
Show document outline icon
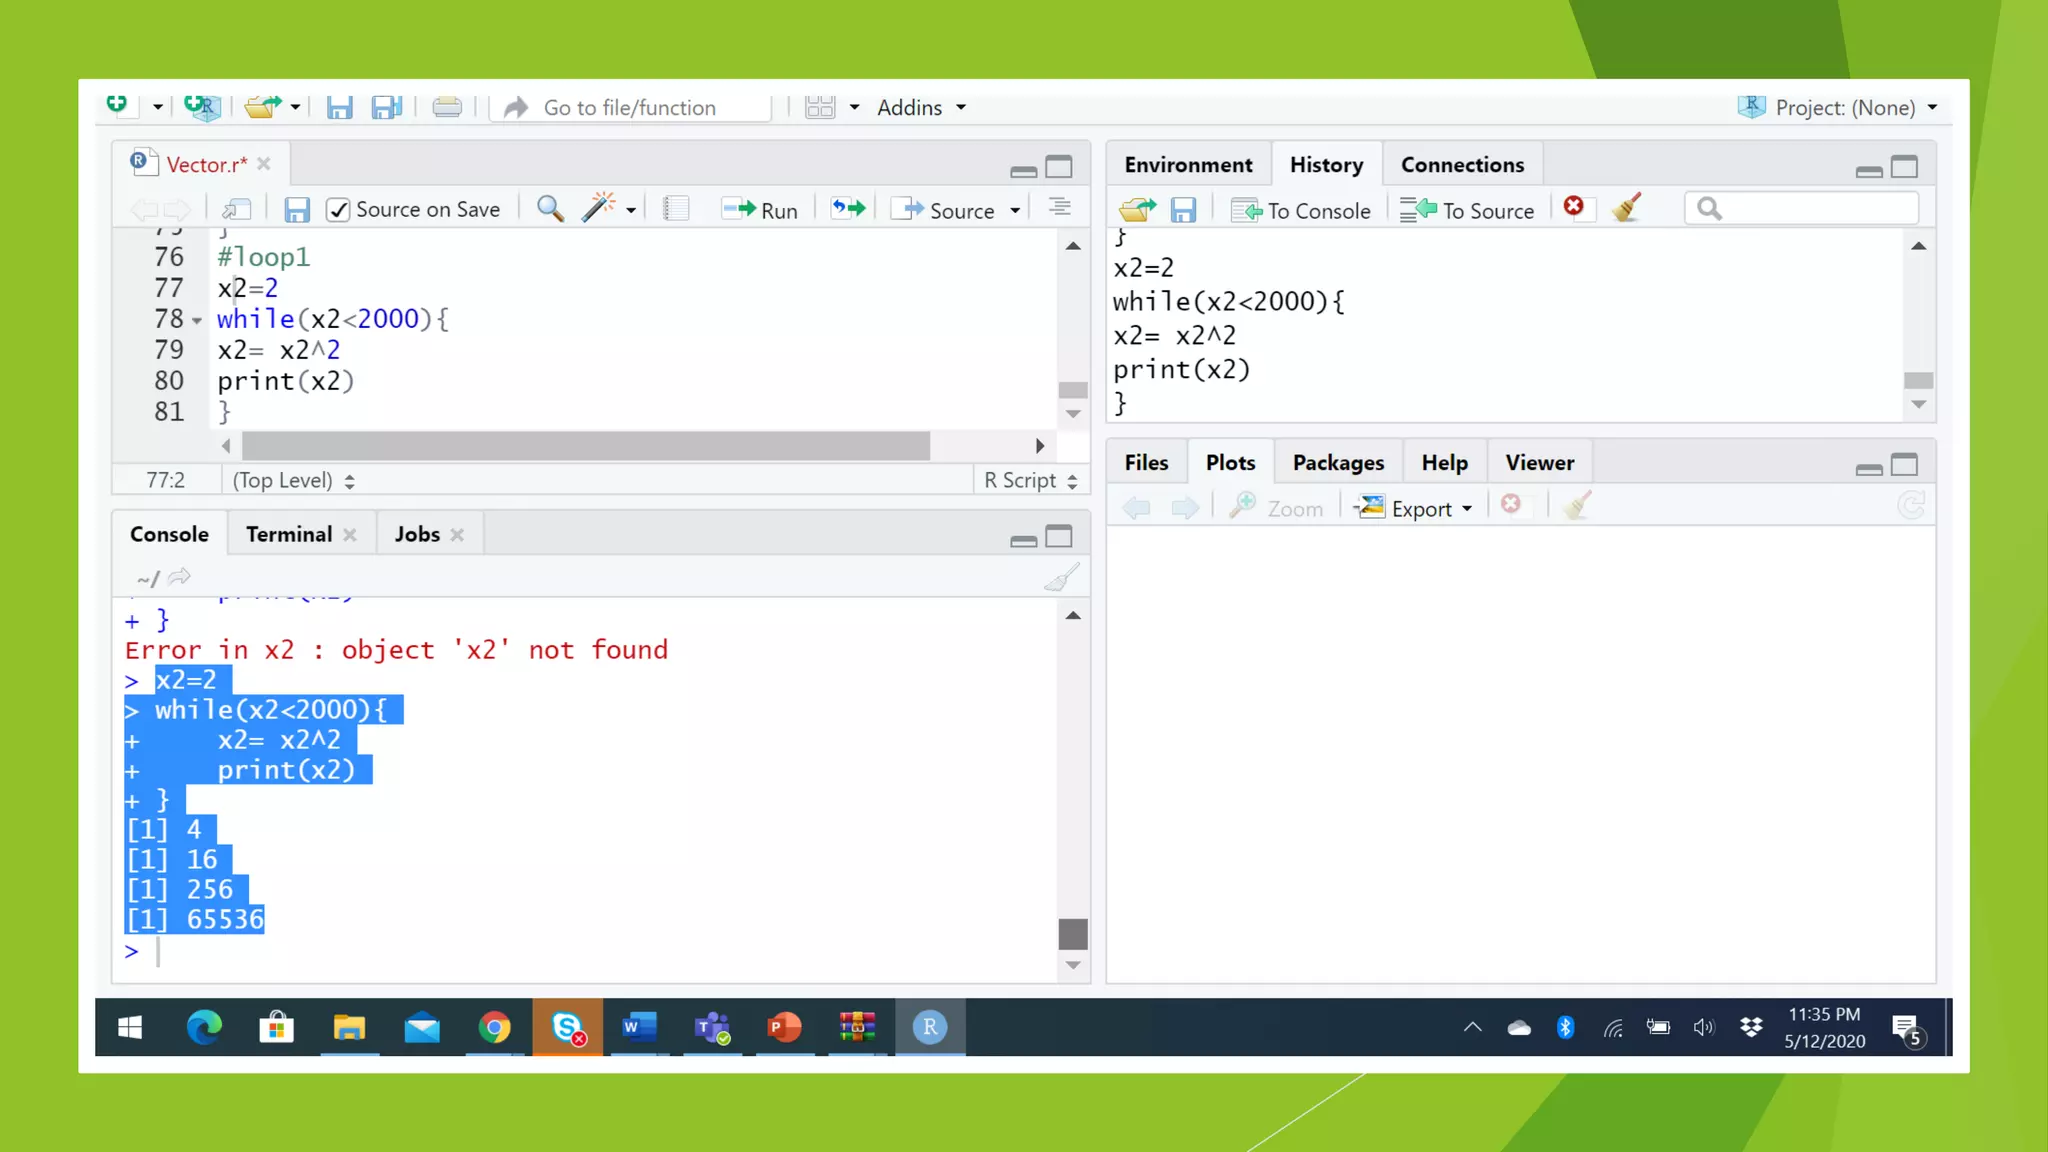point(1060,208)
